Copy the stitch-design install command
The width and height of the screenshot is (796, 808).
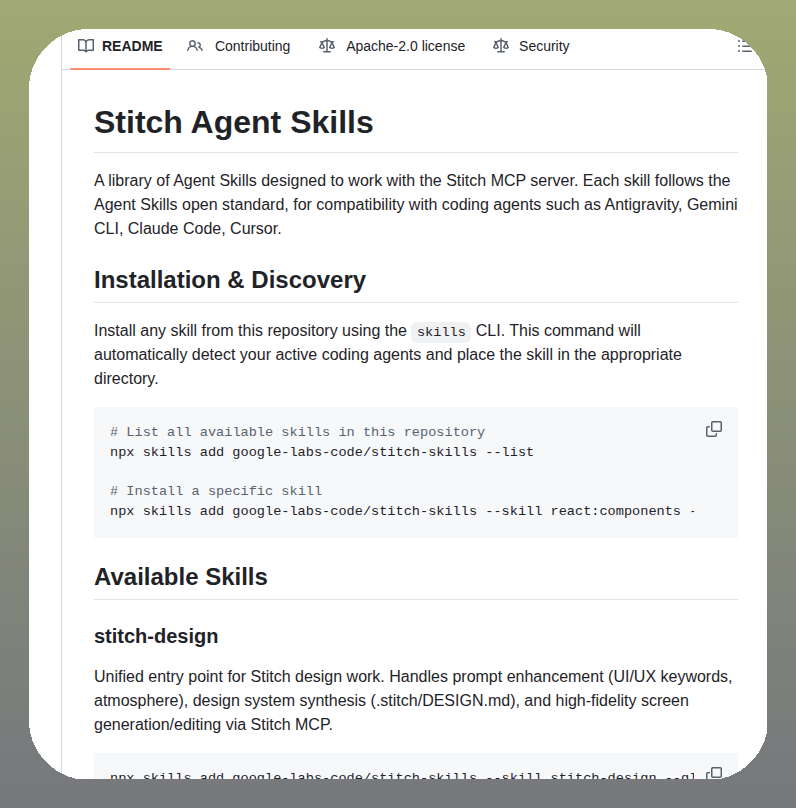(x=714, y=772)
